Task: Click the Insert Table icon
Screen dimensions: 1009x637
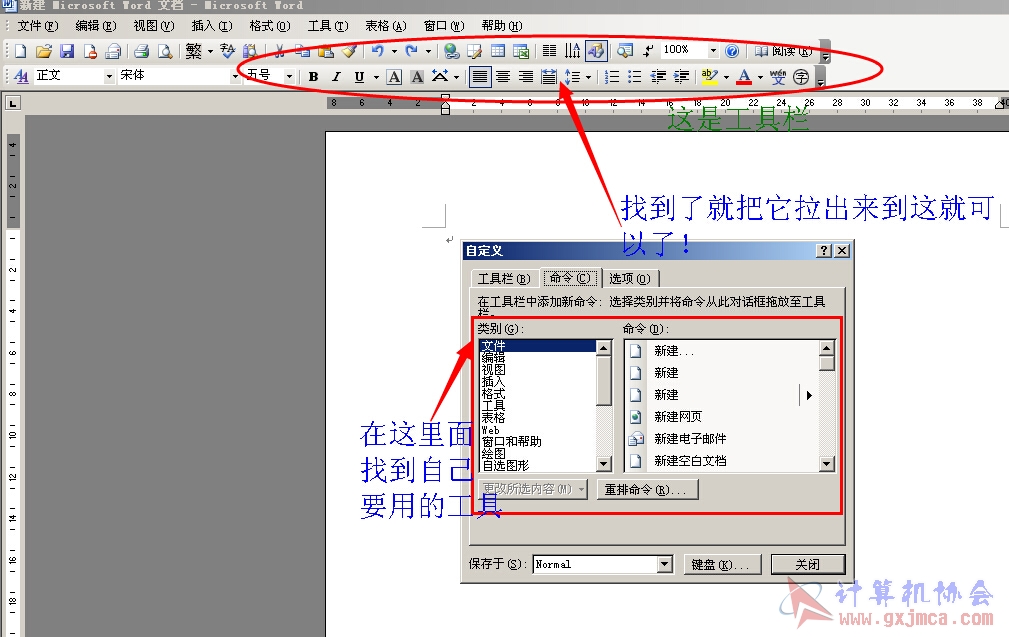Action: pos(498,51)
